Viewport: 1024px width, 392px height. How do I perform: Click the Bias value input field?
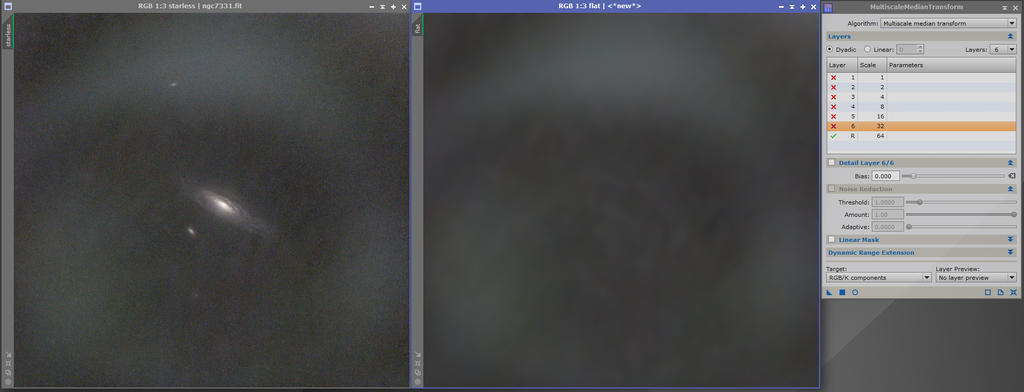pyautogui.click(x=886, y=176)
